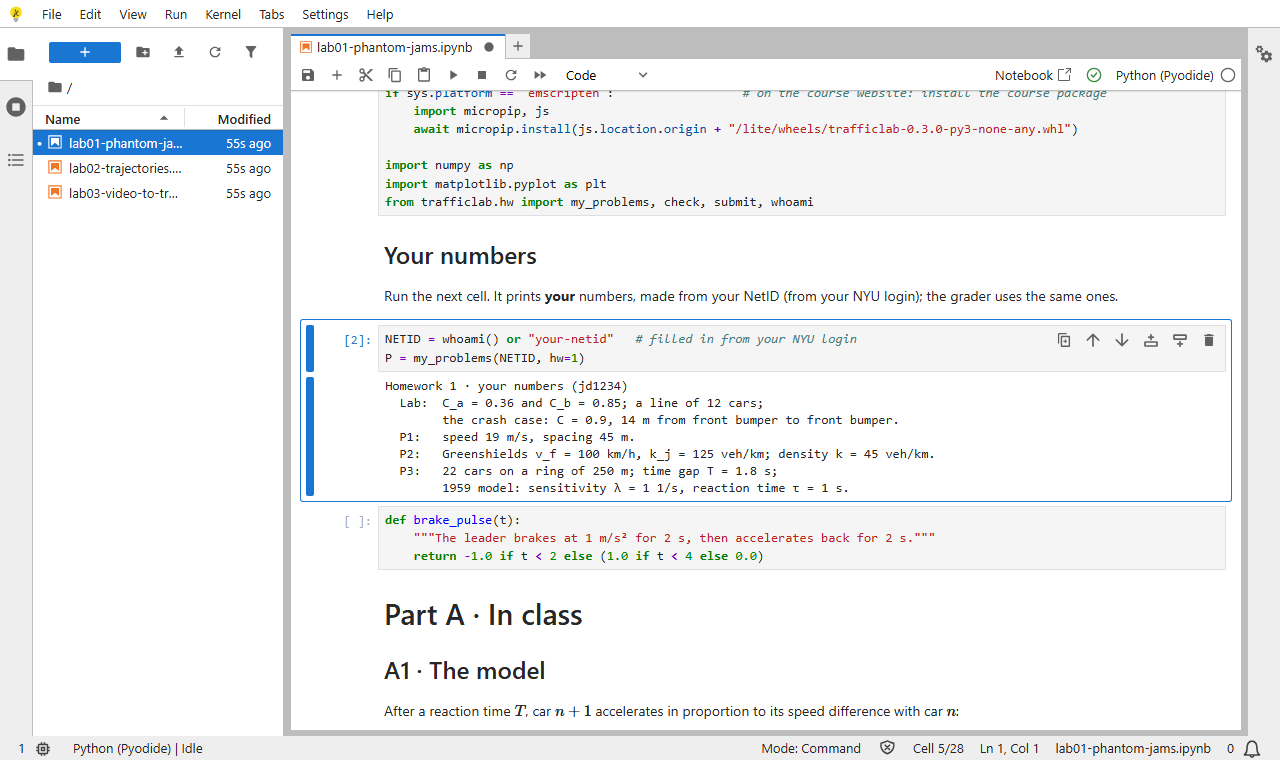Screen dimensions: 1280x760
Task: Cut the selected cell with the scissors icon
Action: 366,75
